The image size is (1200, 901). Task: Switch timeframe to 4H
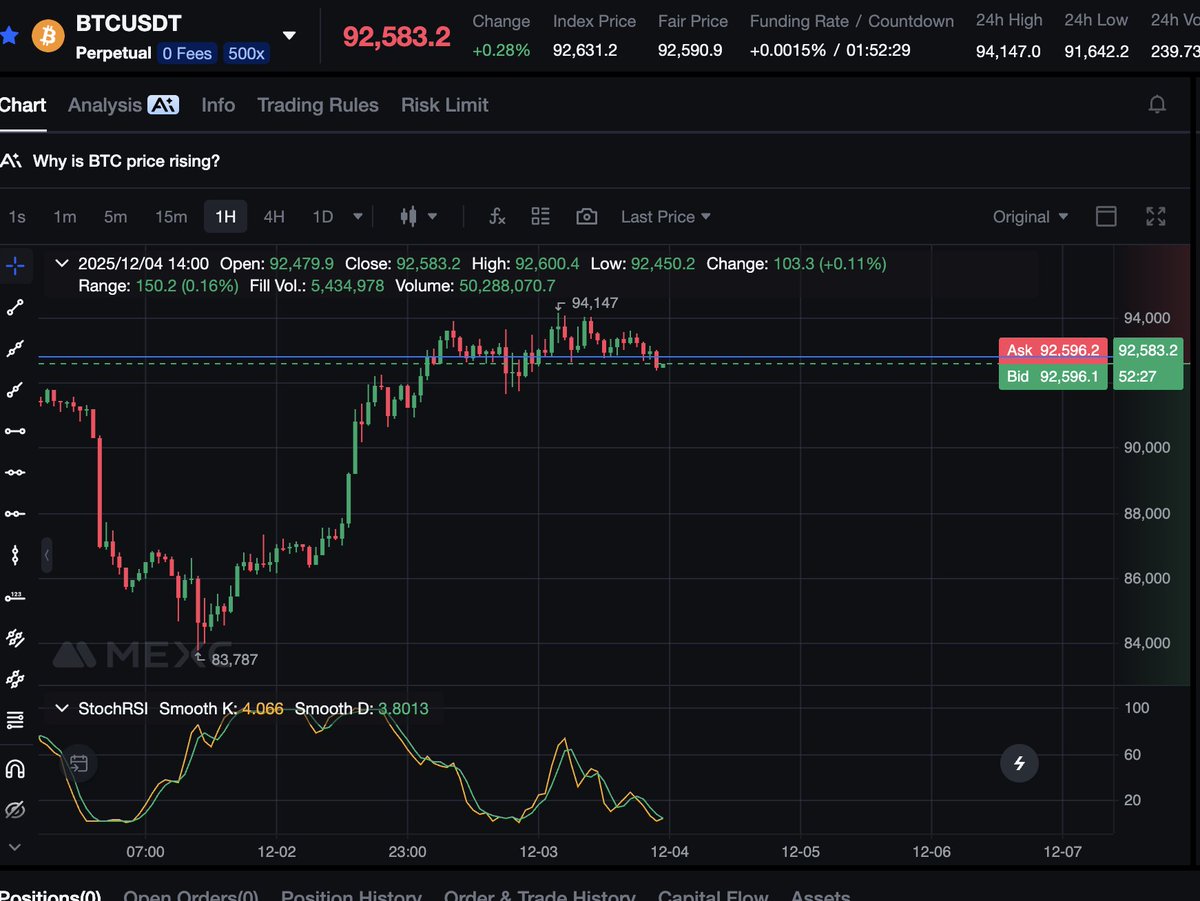click(x=274, y=216)
